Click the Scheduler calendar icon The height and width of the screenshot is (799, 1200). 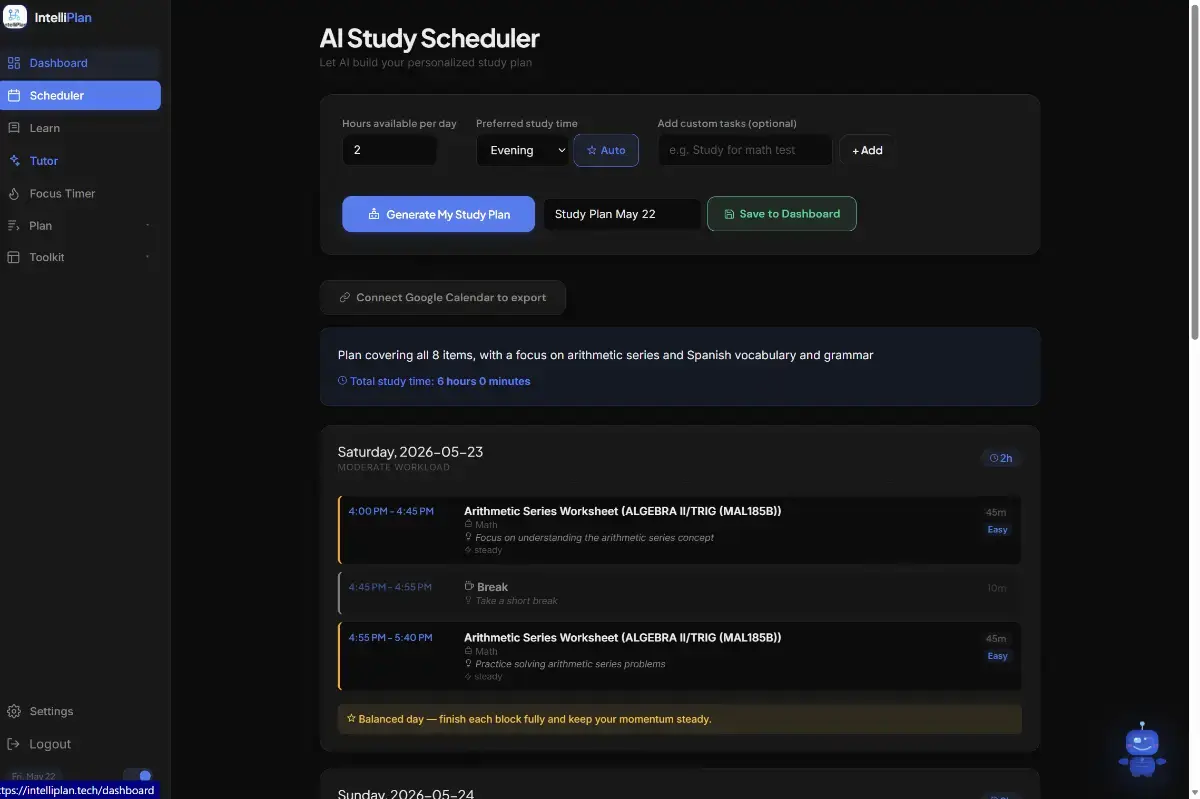(14, 96)
